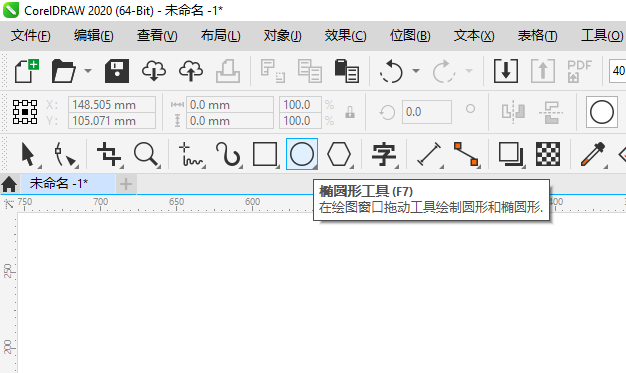The image size is (626, 373).
Task: Click the Export icon
Action: 543,71
